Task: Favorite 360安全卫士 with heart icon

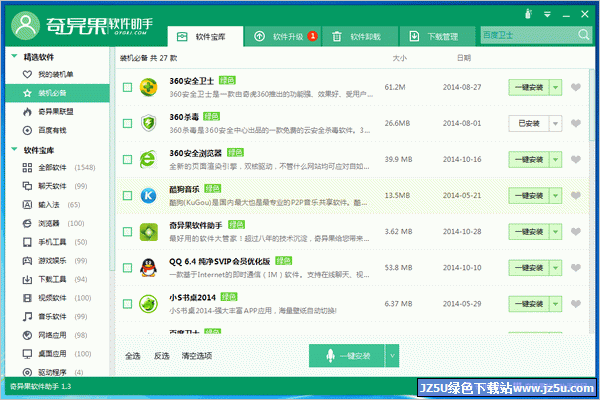Action: pos(576,87)
